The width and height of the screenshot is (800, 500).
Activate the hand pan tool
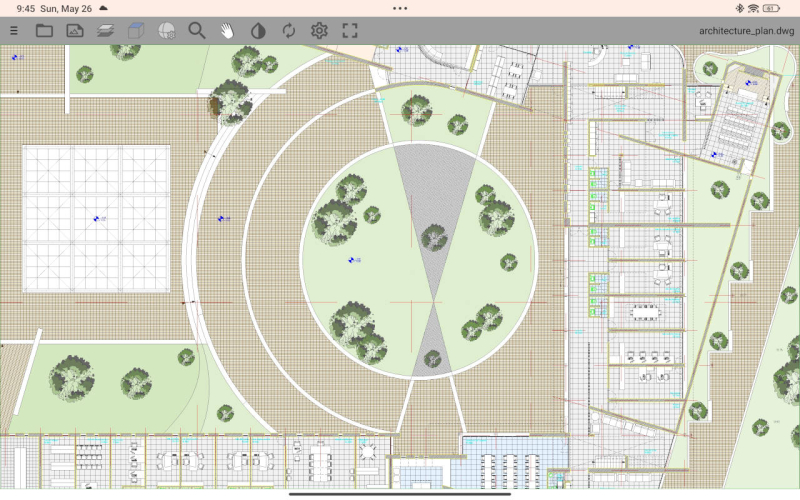coord(228,31)
